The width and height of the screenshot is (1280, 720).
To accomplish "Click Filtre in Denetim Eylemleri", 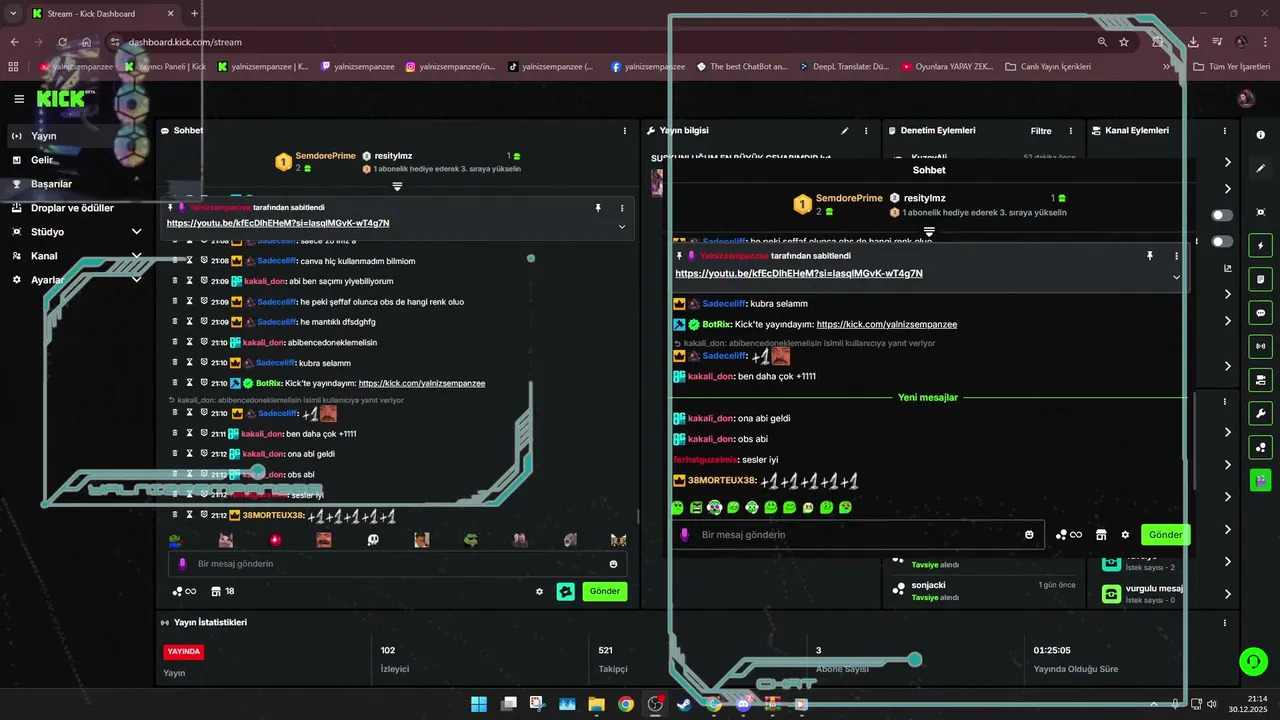I will pos(1041,131).
